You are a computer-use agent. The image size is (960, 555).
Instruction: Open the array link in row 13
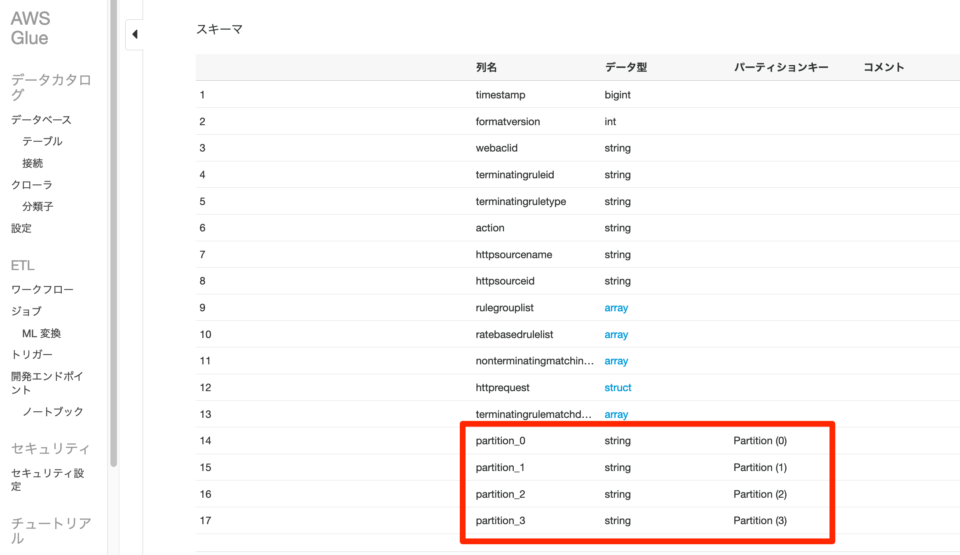pyautogui.click(x=616, y=414)
